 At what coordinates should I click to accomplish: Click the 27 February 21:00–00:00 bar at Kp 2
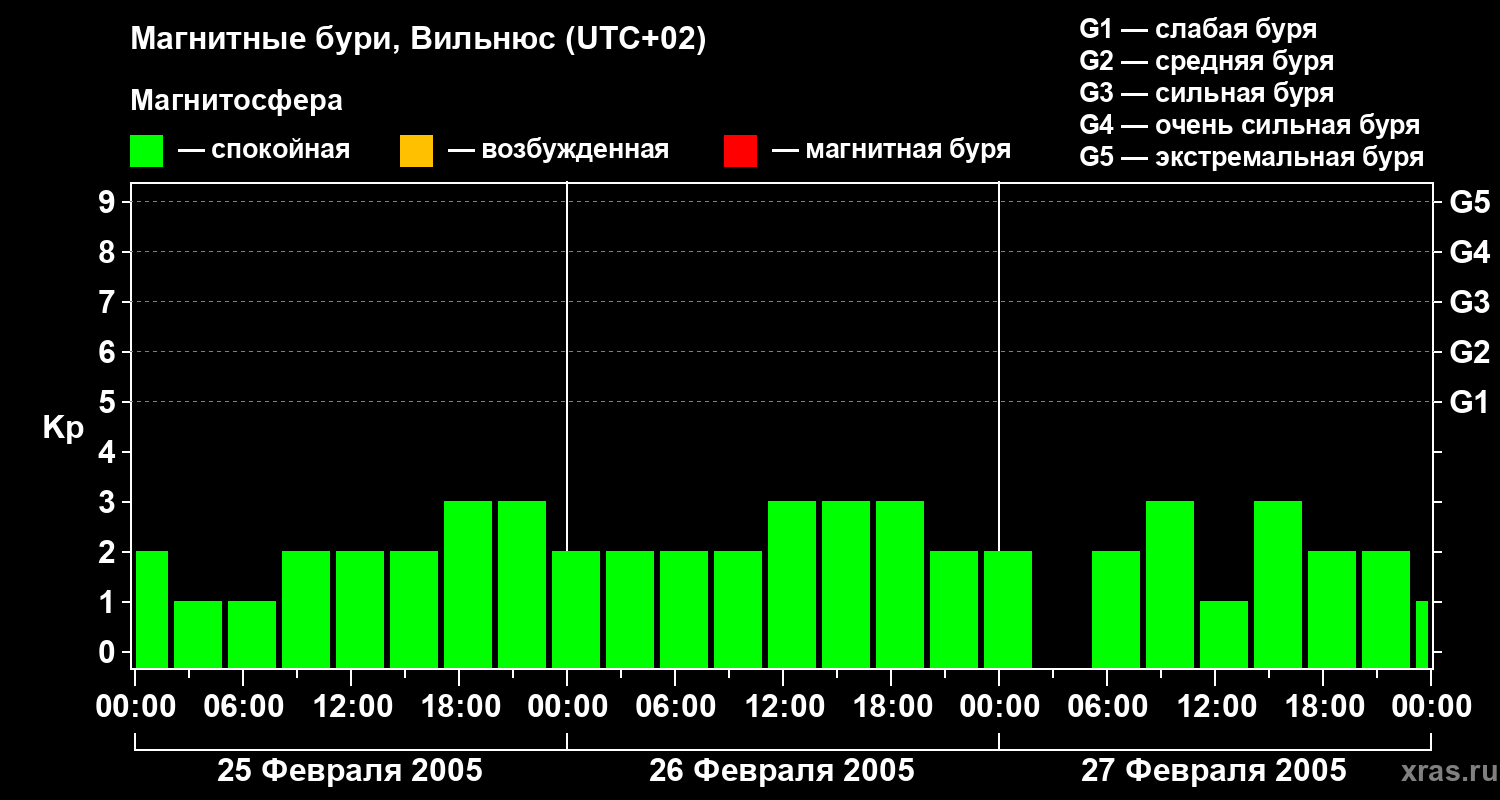tap(1386, 609)
